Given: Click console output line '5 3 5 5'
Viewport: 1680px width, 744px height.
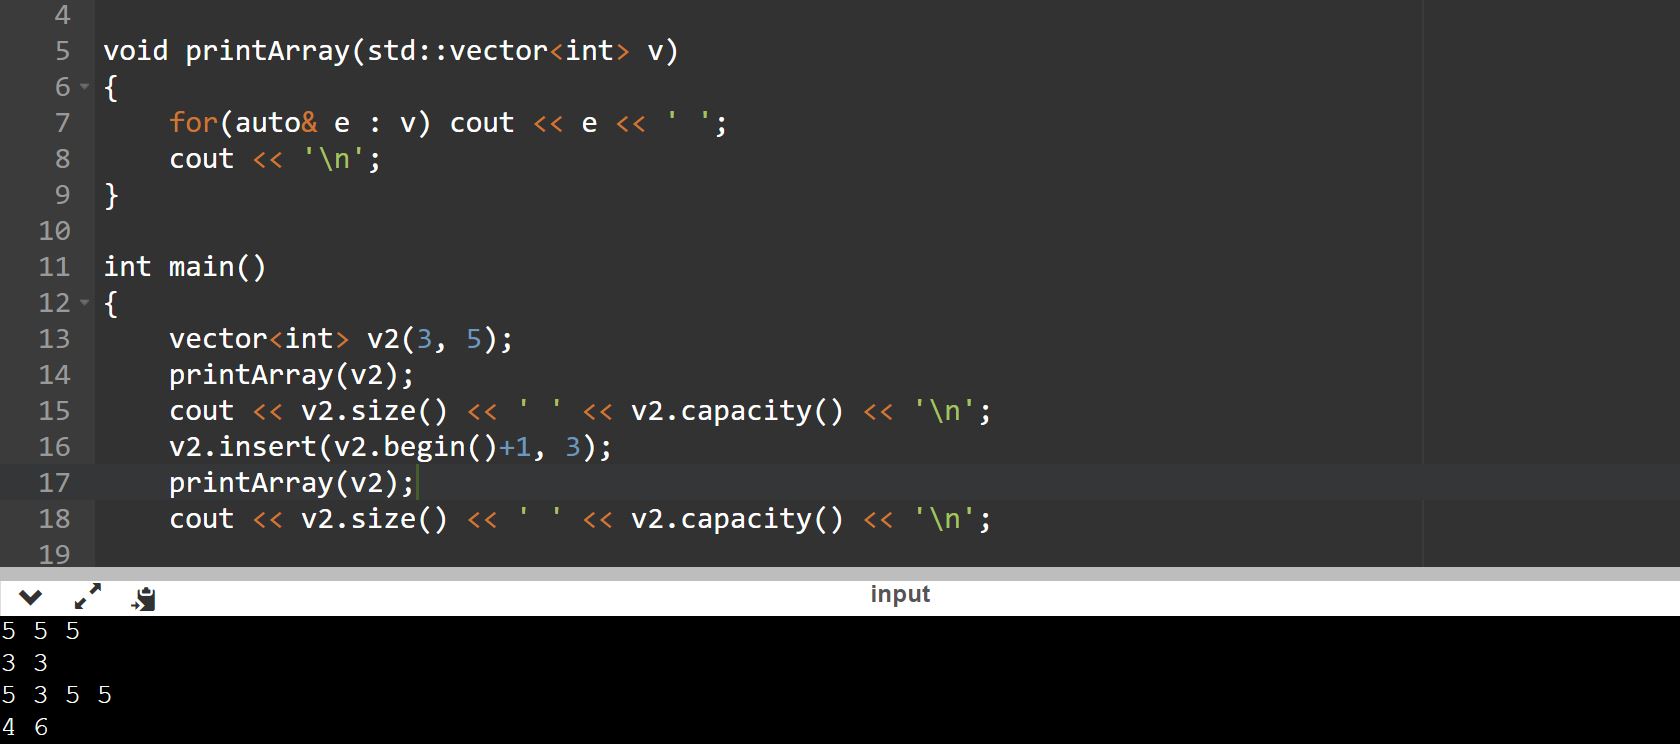Looking at the screenshot, I should pyautogui.click(x=57, y=695).
